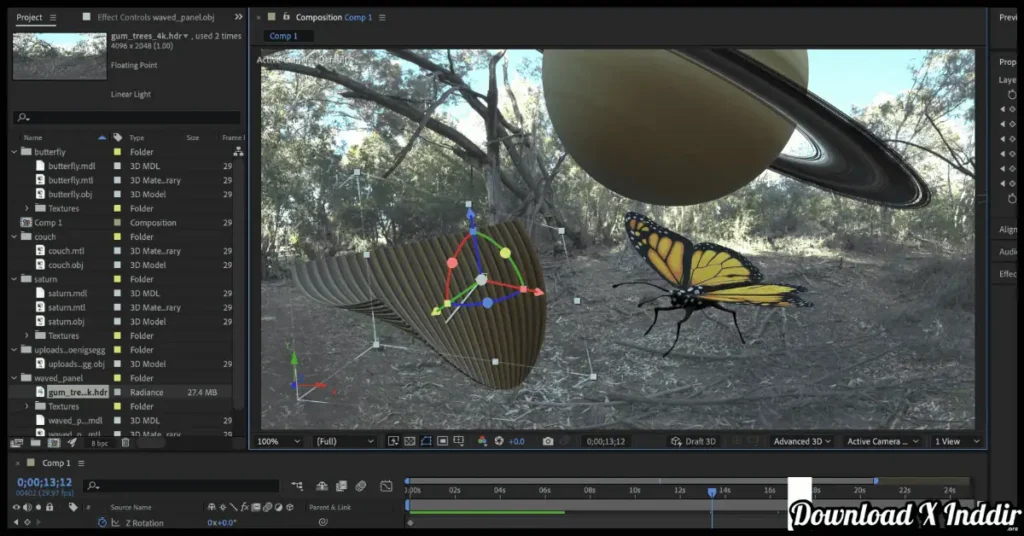Viewport: 1024px width, 536px height.
Task: Open the Graph Editor in timeline
Action: pos(386,487)
